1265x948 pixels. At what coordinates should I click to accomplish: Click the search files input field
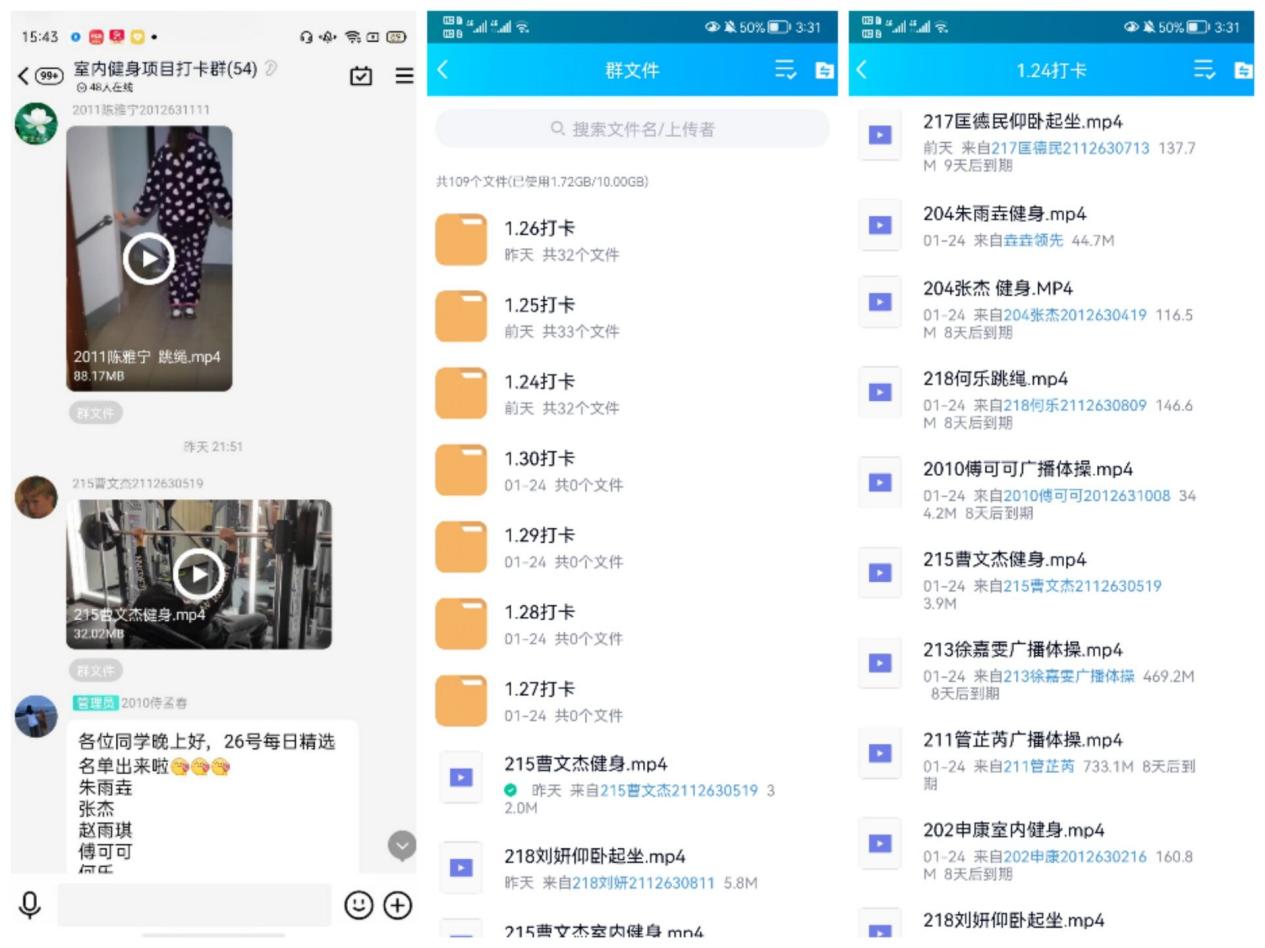pyautogui.click(x=632, y=129)
